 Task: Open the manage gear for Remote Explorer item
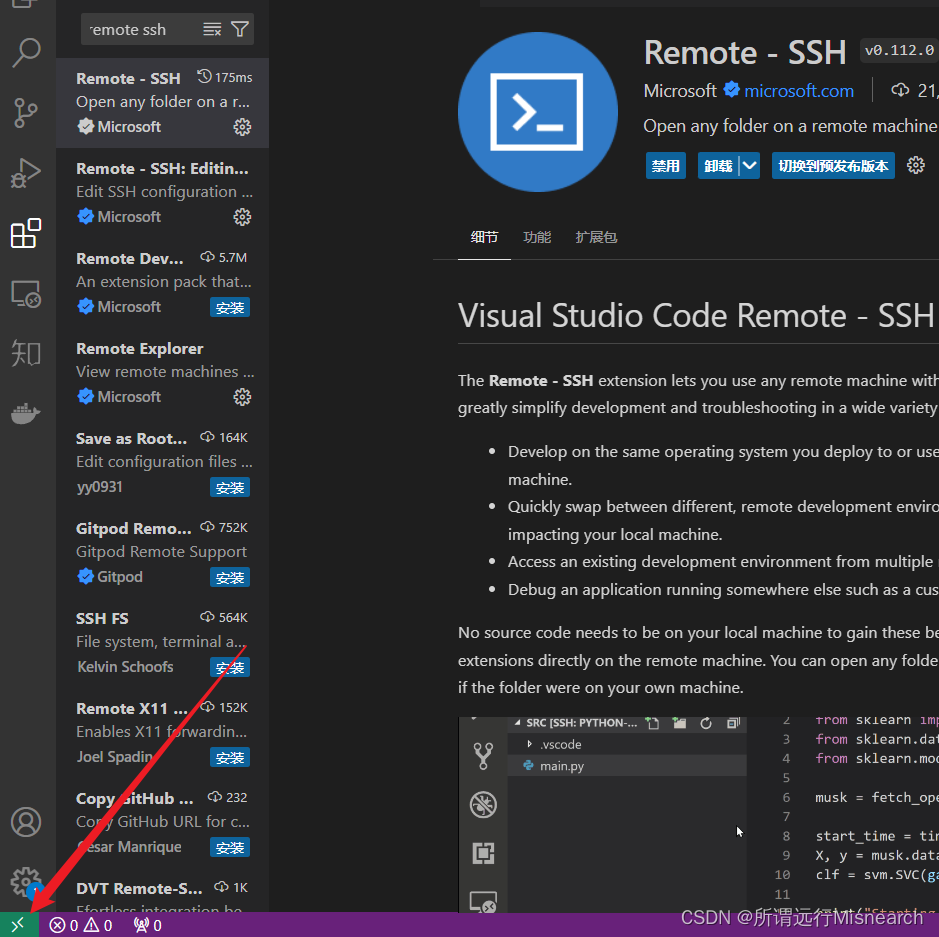click(x=242, y=397)
